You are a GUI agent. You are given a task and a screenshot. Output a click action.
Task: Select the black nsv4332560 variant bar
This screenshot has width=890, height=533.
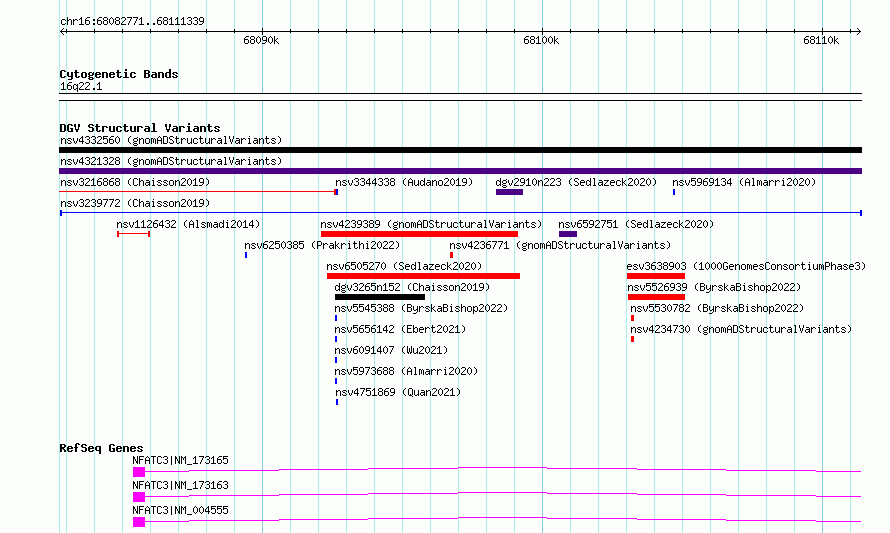tap(460, 150)
